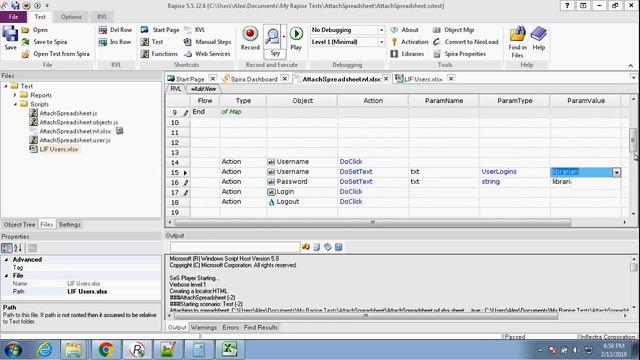Switch to the Errors output tab

pyautogui.click(x=231, y=327)
